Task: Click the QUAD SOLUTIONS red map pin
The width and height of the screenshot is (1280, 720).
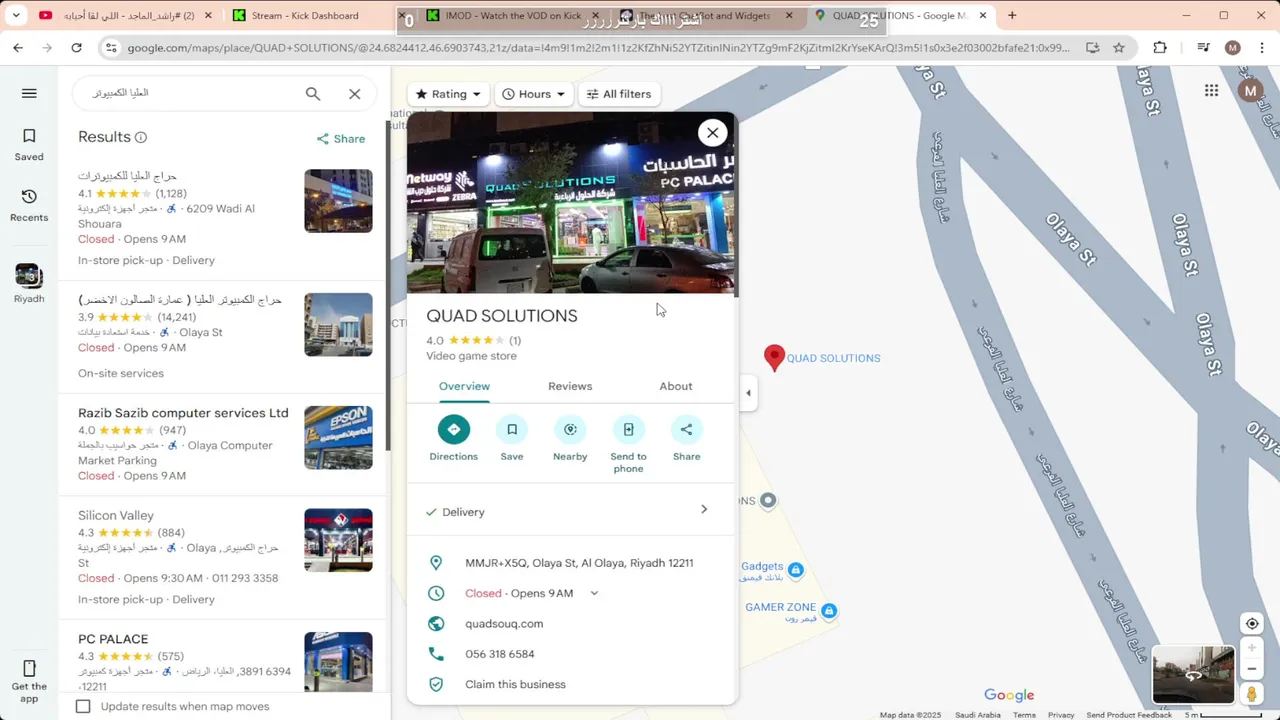Action: click(x=774, y=357)
